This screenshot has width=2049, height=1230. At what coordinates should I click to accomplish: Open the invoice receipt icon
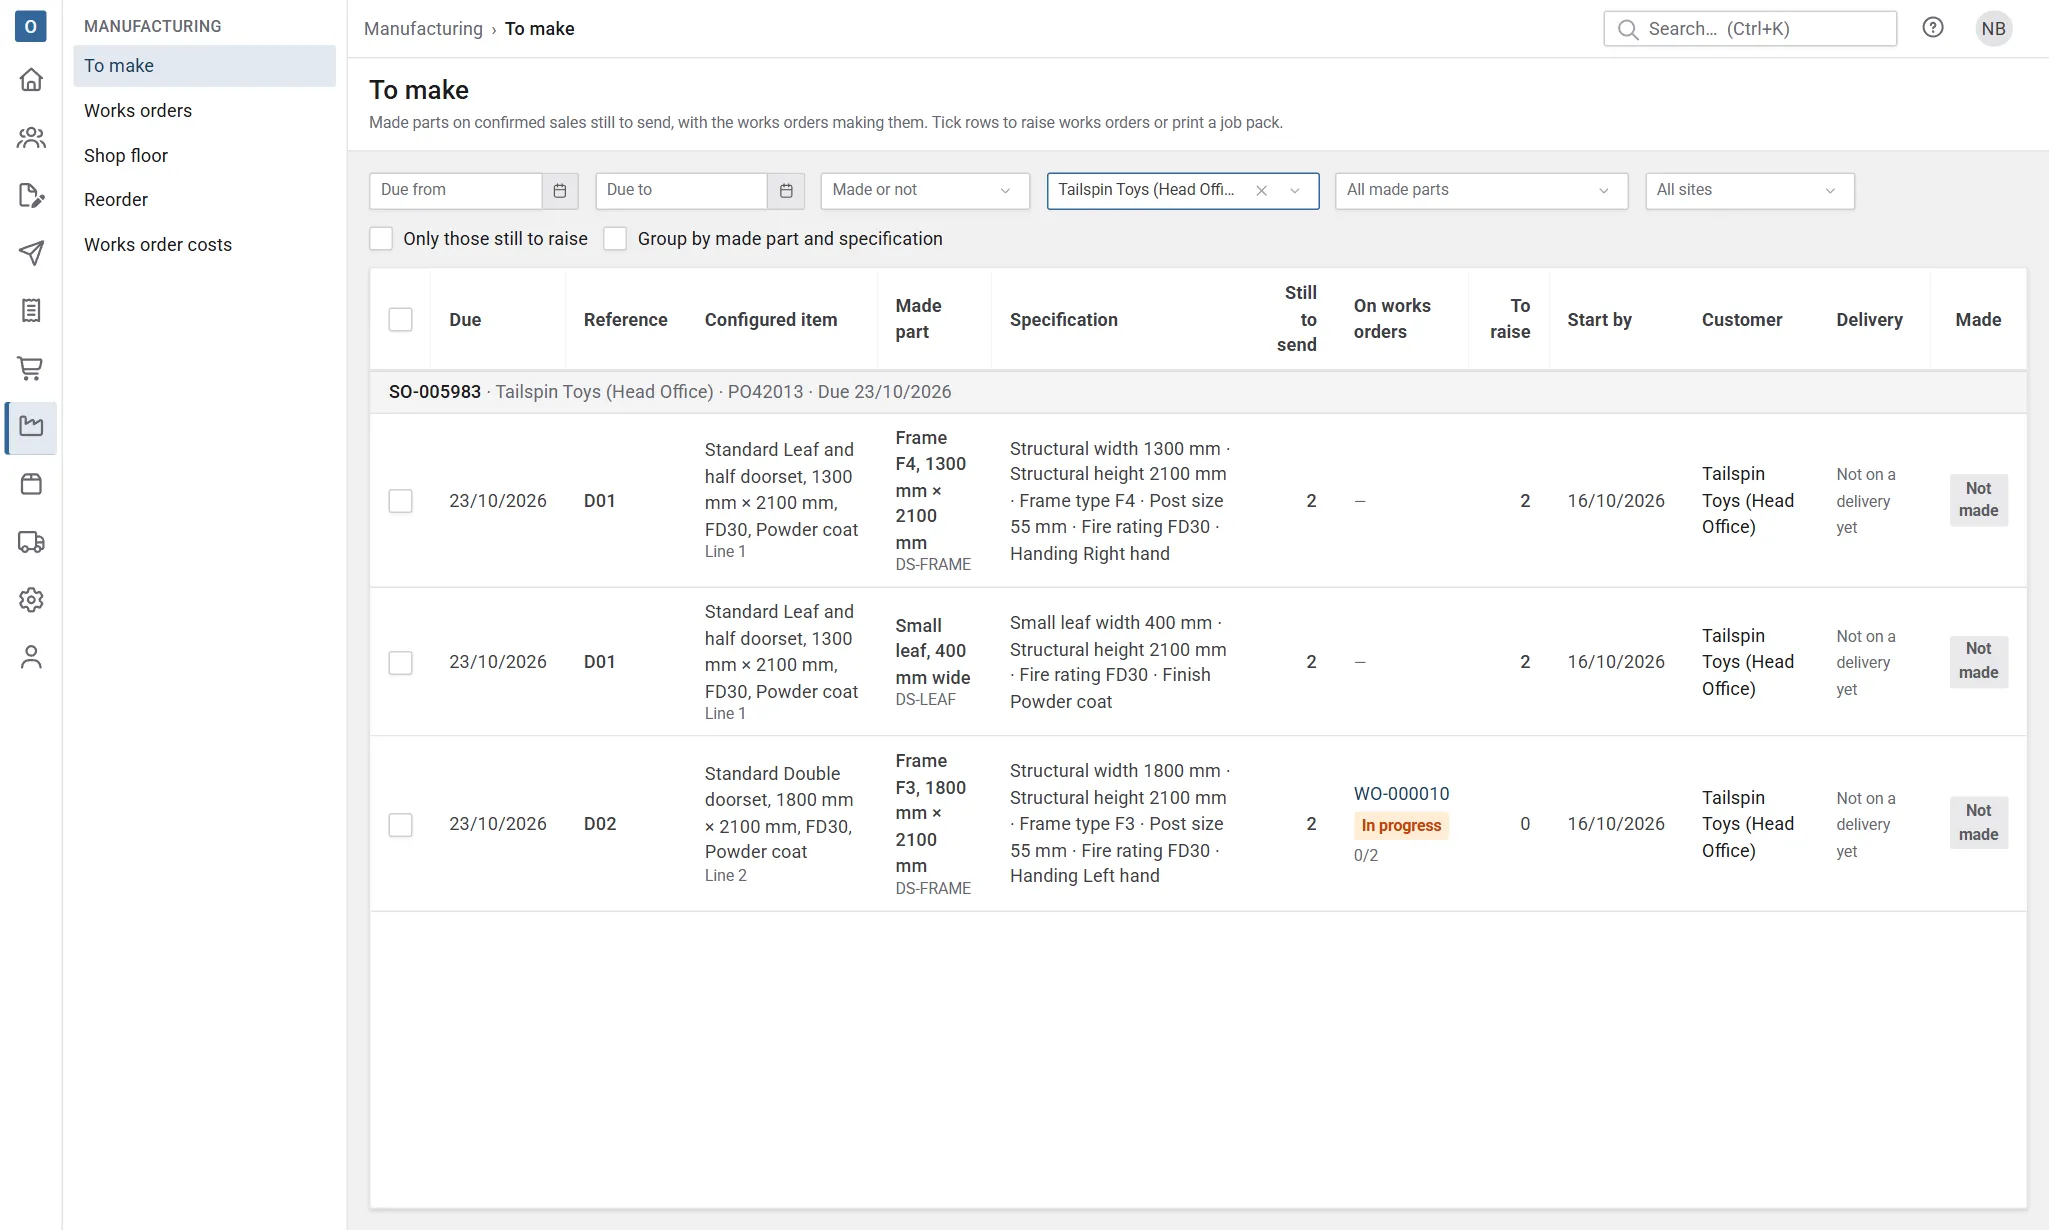[x=31, y=311]
